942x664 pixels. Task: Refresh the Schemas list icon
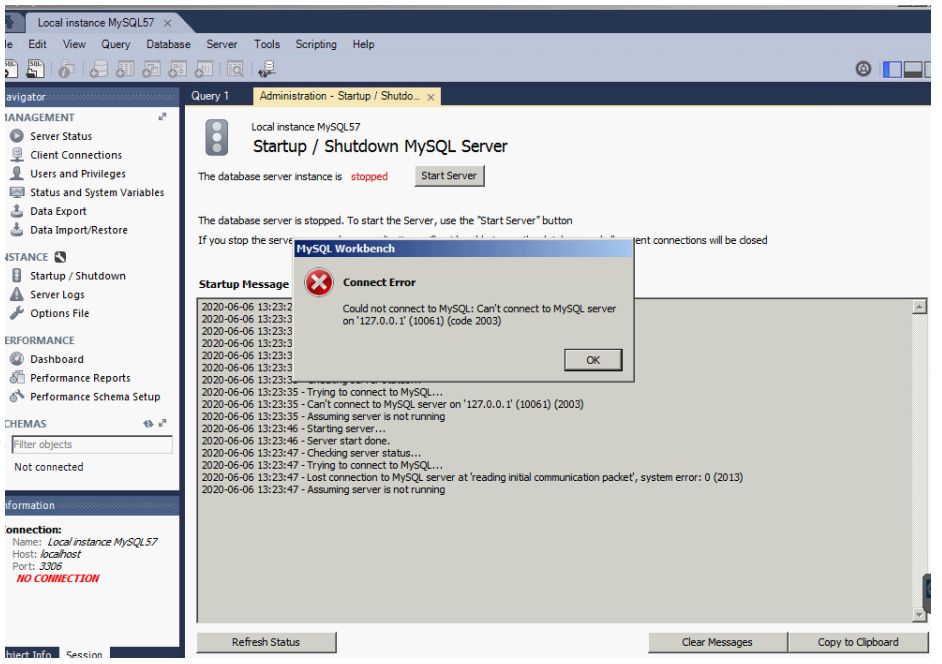pyautogui.click(x=147, y=424)
